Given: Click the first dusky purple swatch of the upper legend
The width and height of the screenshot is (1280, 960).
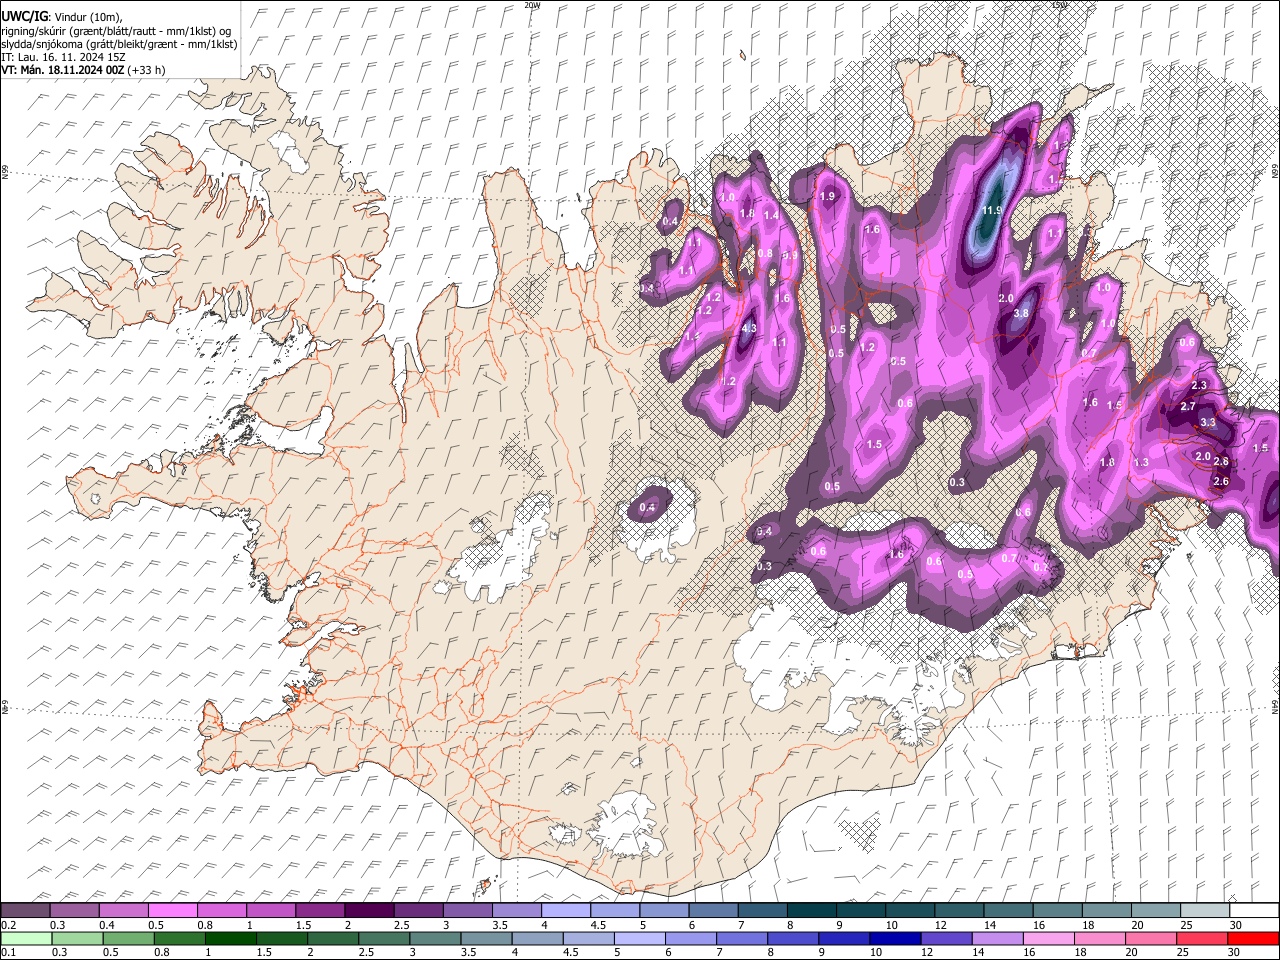Looking at the screenshot, I should coord(26,911).
